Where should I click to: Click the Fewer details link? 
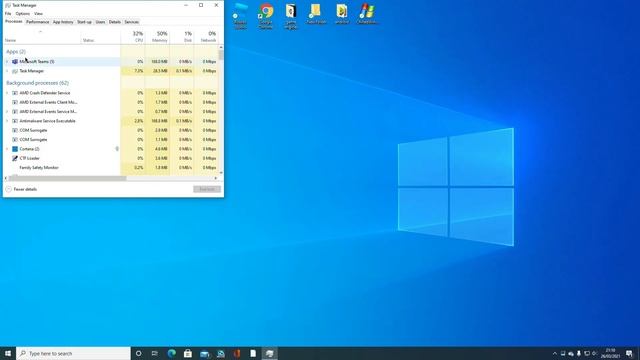pyautogui.click(x=25, y=189)
